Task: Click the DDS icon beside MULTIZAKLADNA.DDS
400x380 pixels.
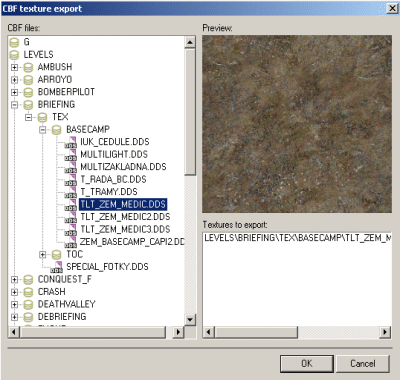Action: pyautogui.click(x=71, y=167)
